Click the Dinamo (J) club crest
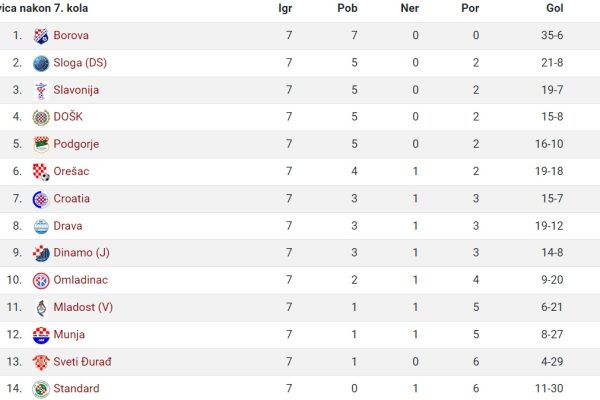 [x=41, y=253]
